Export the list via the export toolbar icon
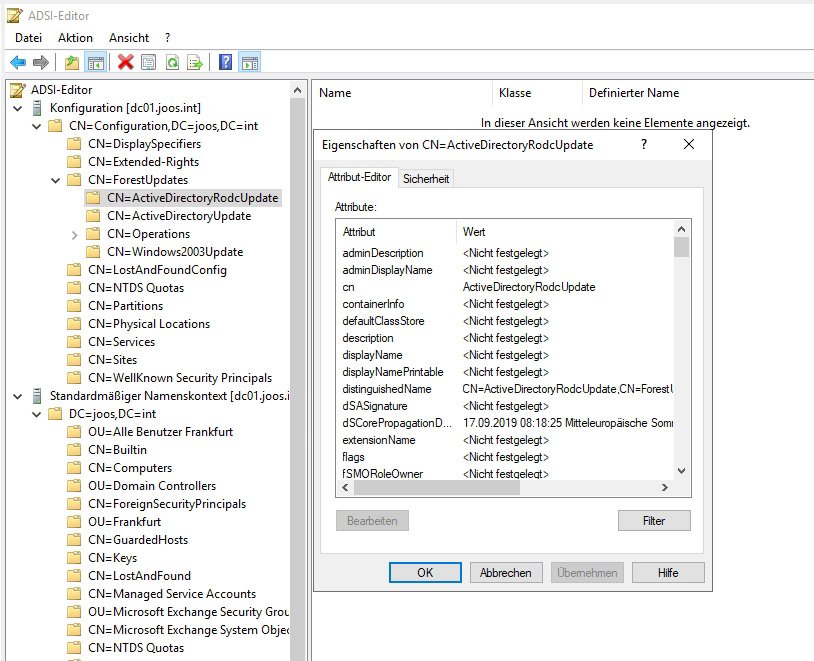 tap(194, 62)
